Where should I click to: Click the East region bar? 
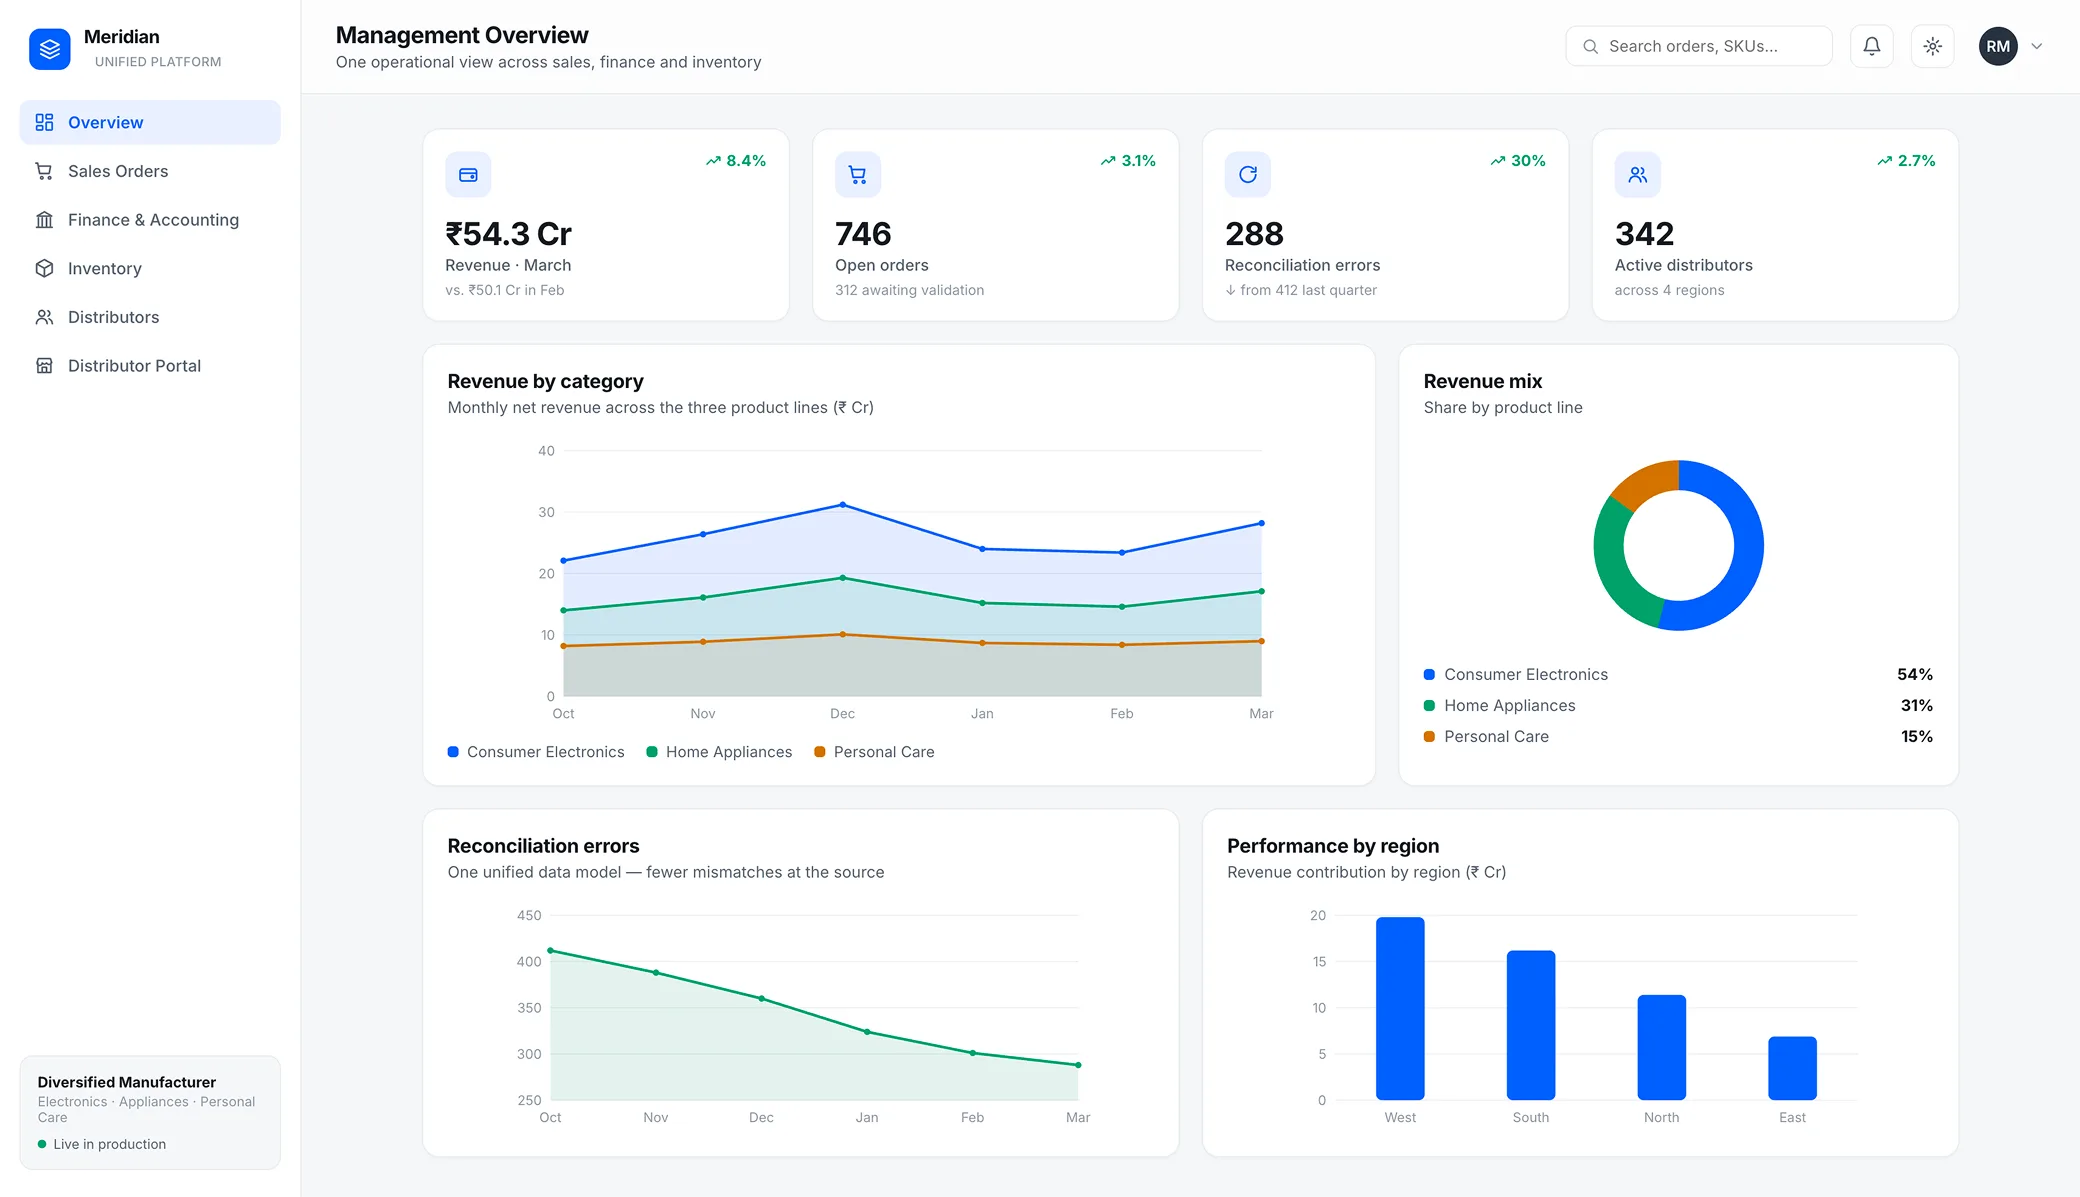[x=1793, y=1068]
